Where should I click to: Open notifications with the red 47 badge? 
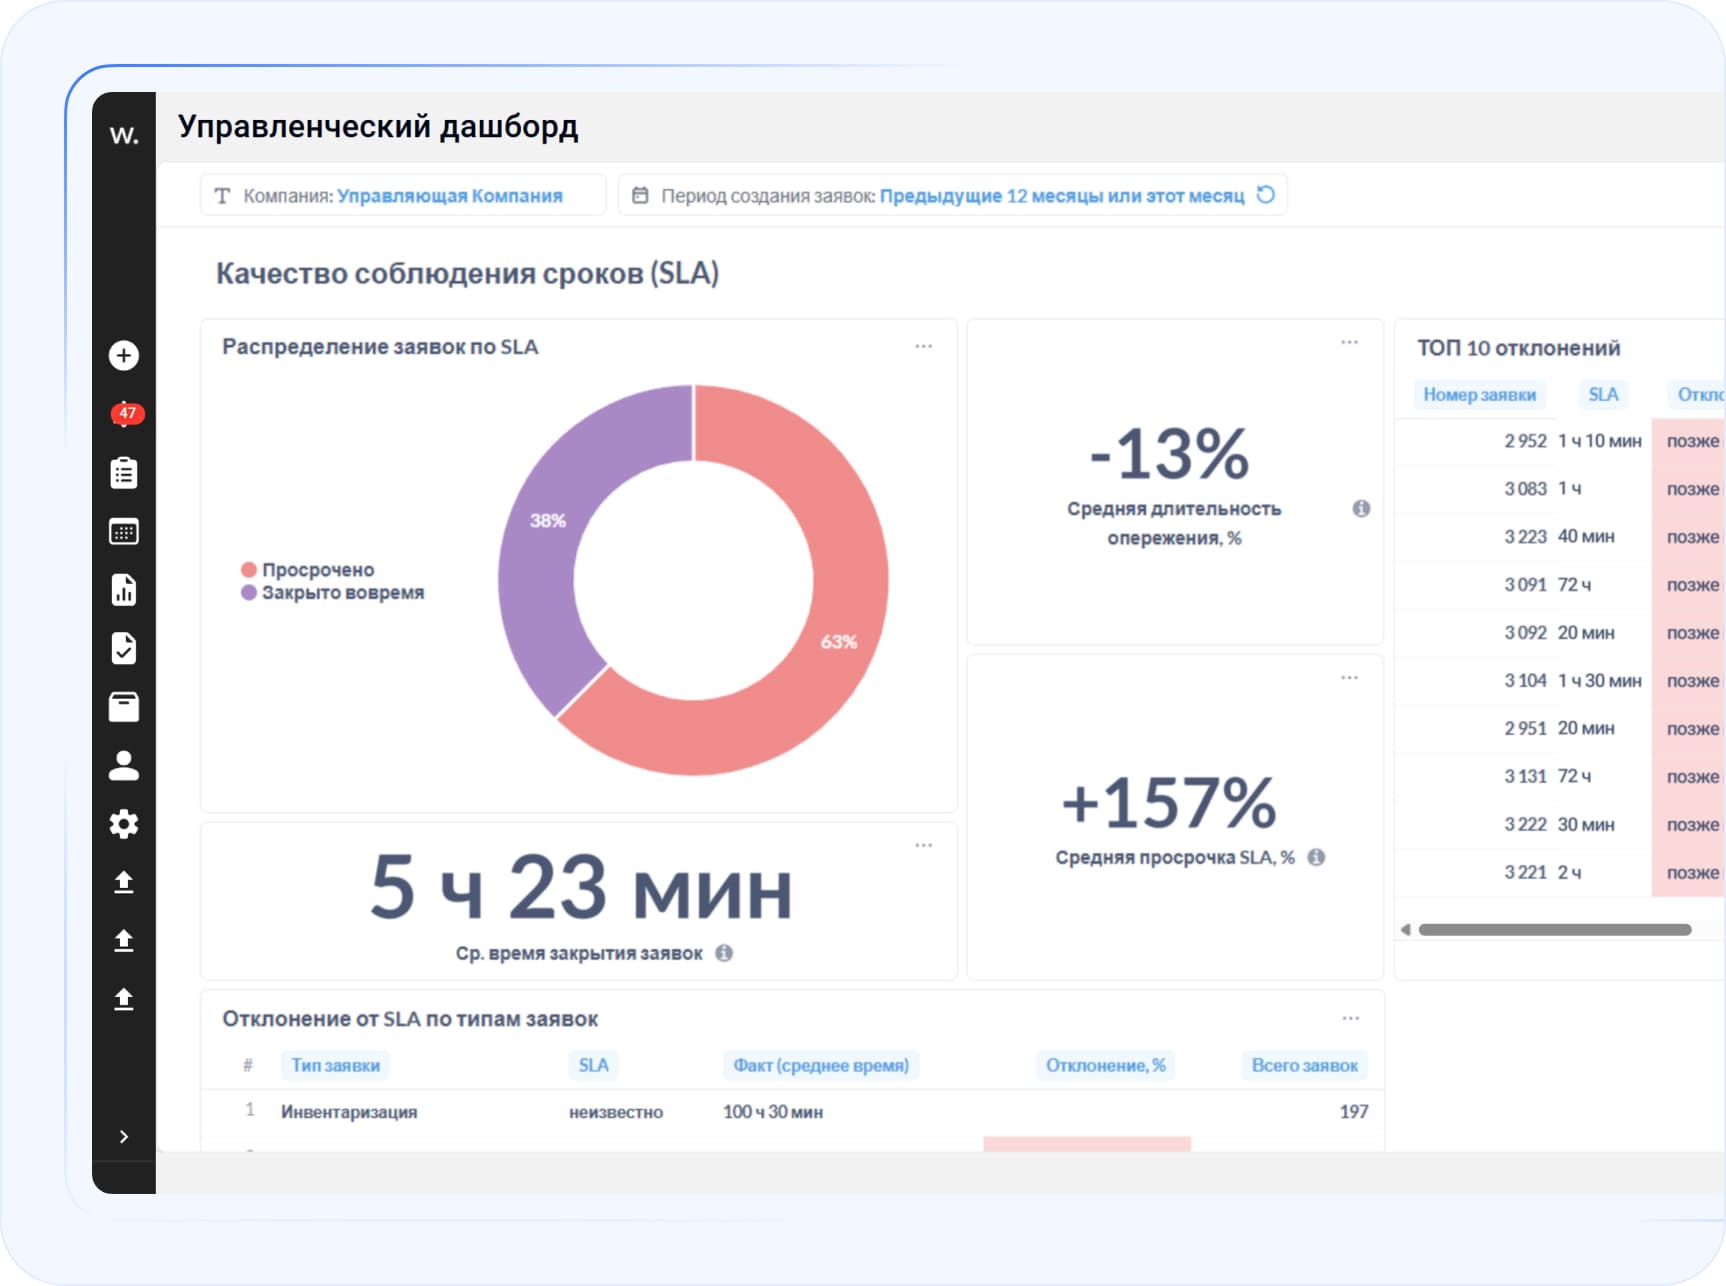(126, 414)
